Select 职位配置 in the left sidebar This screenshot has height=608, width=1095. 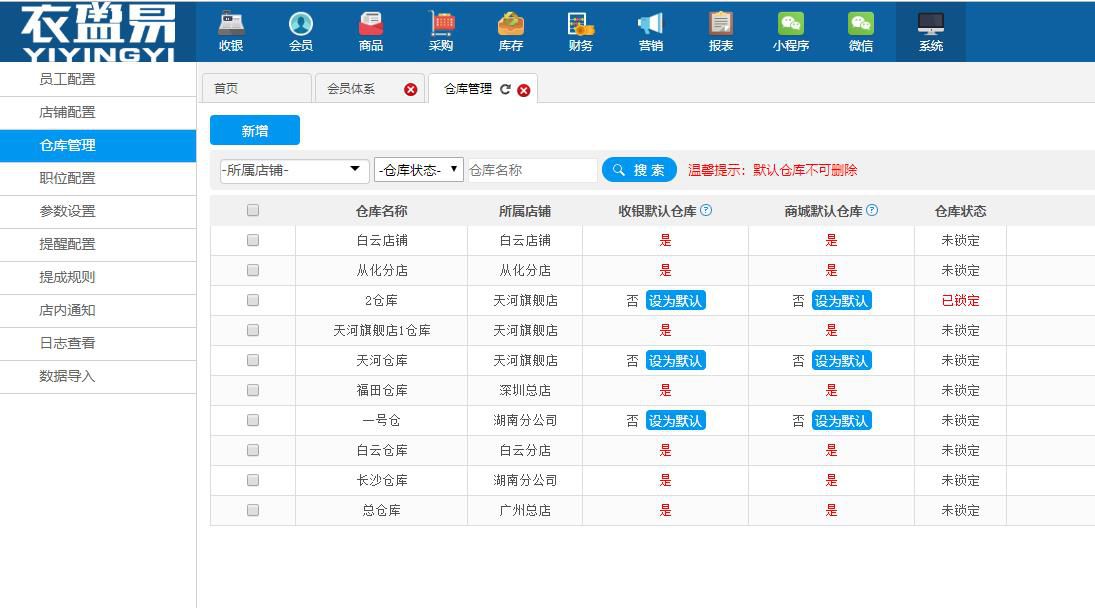67,178
